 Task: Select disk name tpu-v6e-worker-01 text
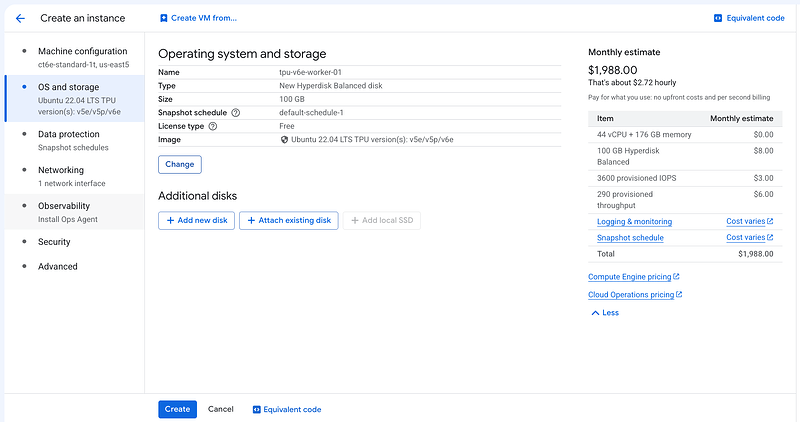[310, 72]
